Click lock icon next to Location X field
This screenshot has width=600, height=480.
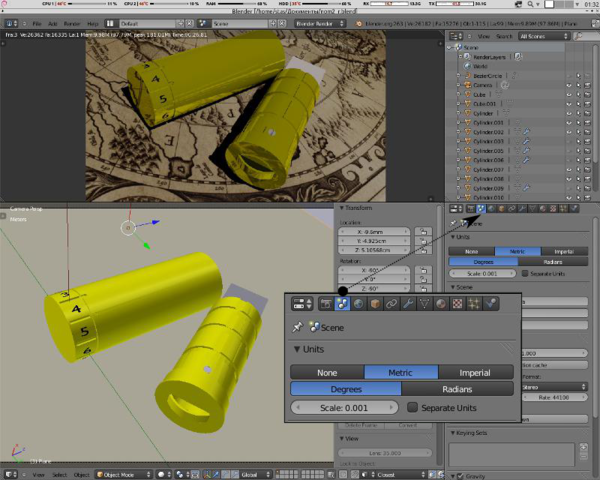tap(423, 232)
